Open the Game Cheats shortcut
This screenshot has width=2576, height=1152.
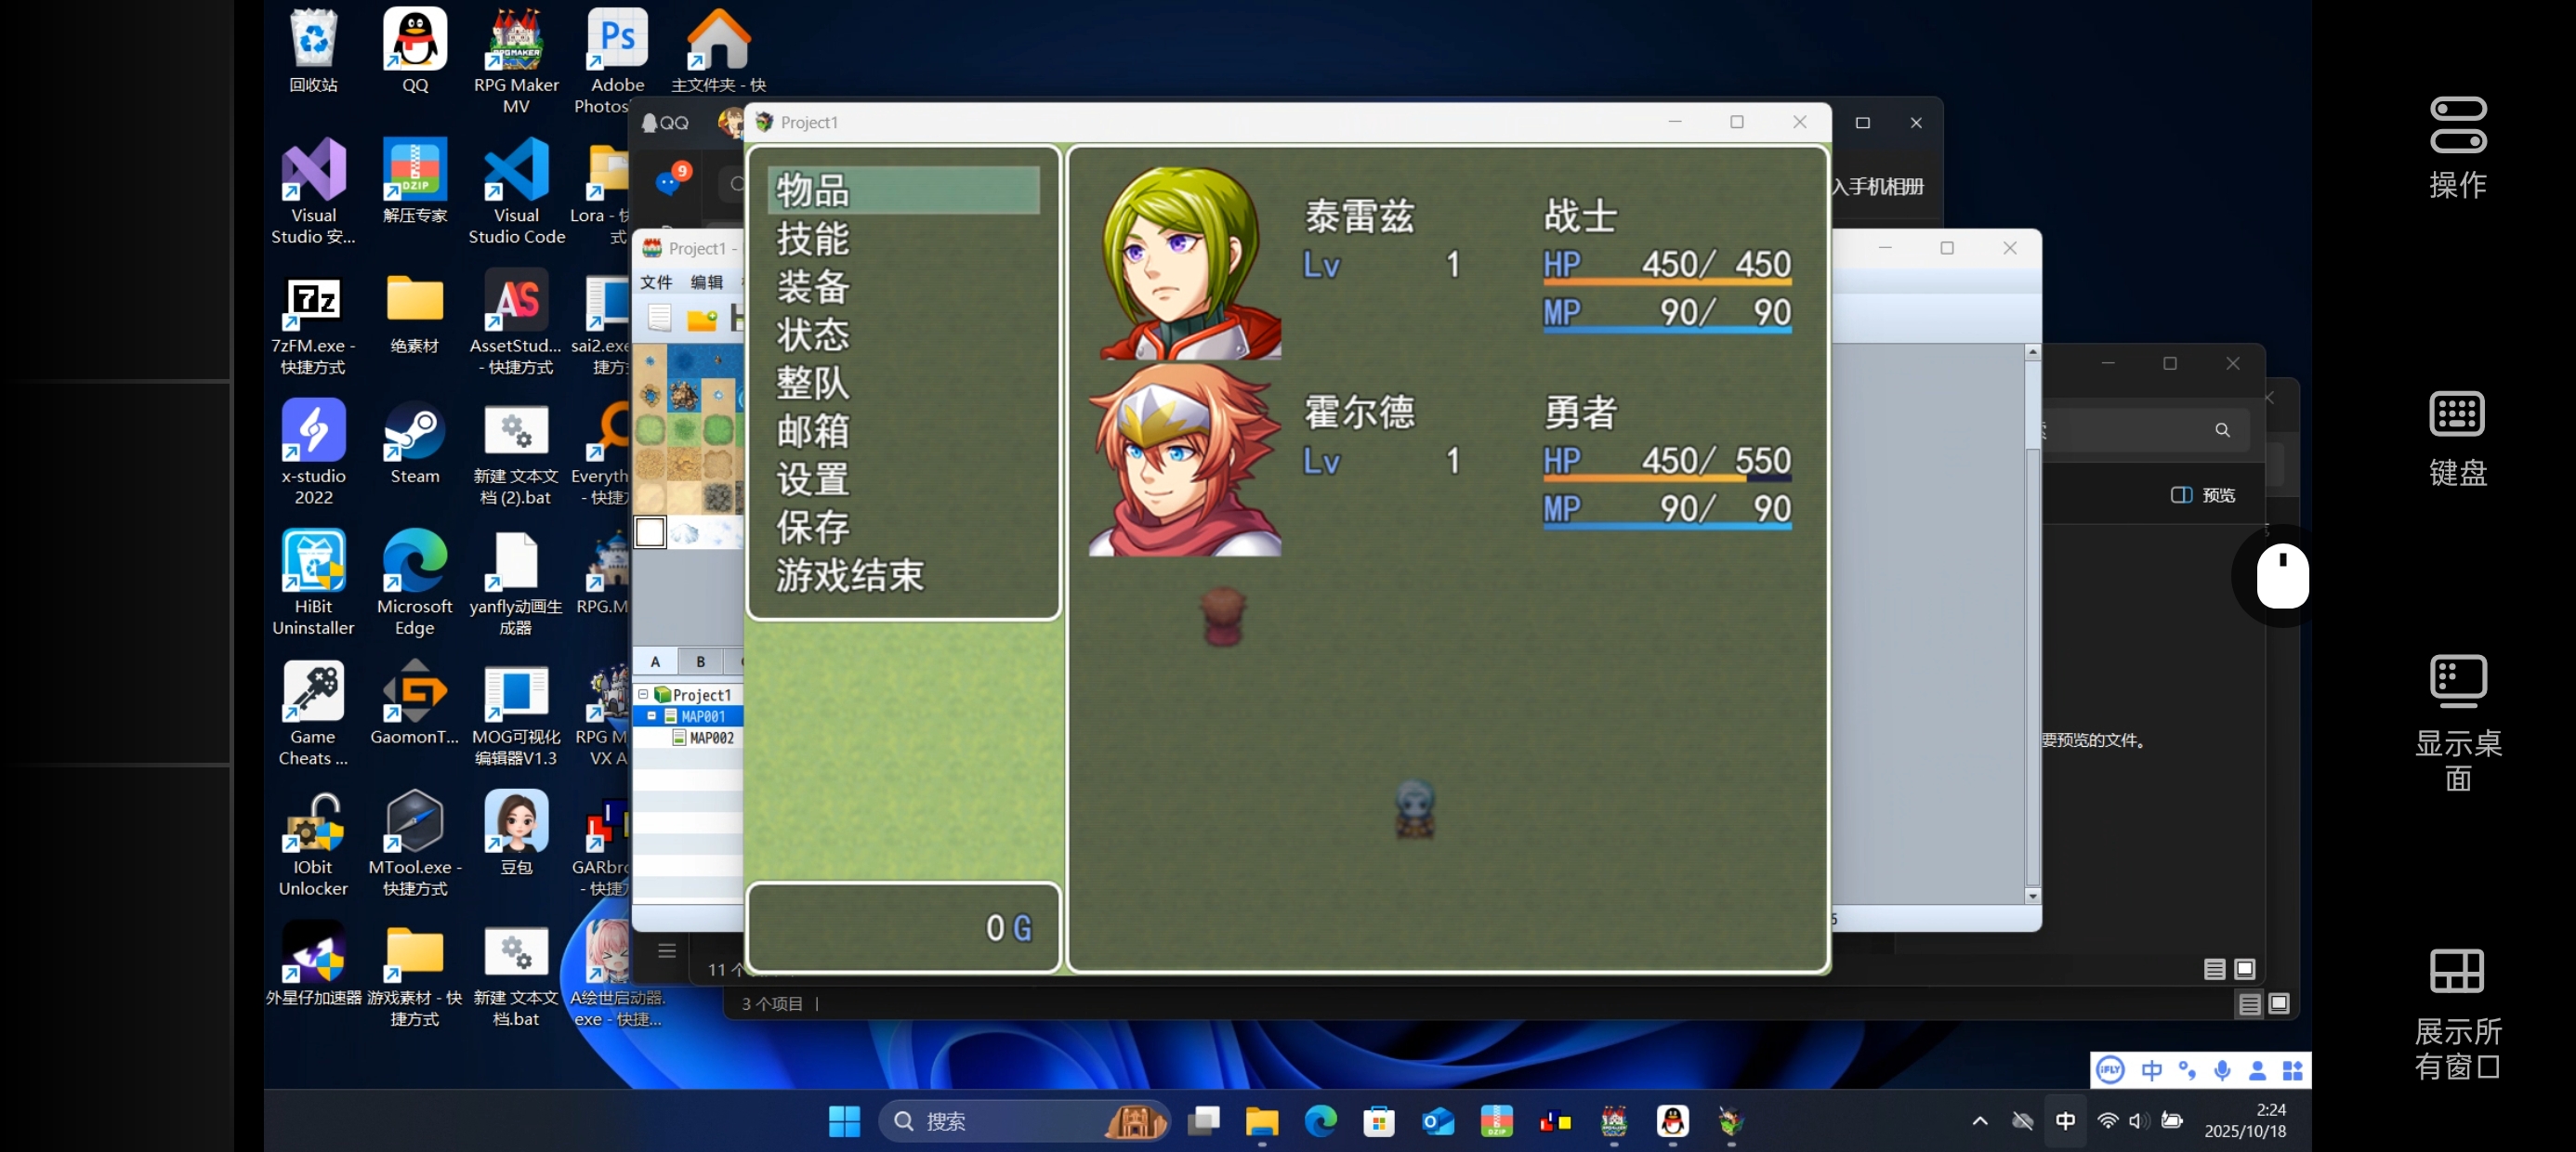(x=313, y=712)
